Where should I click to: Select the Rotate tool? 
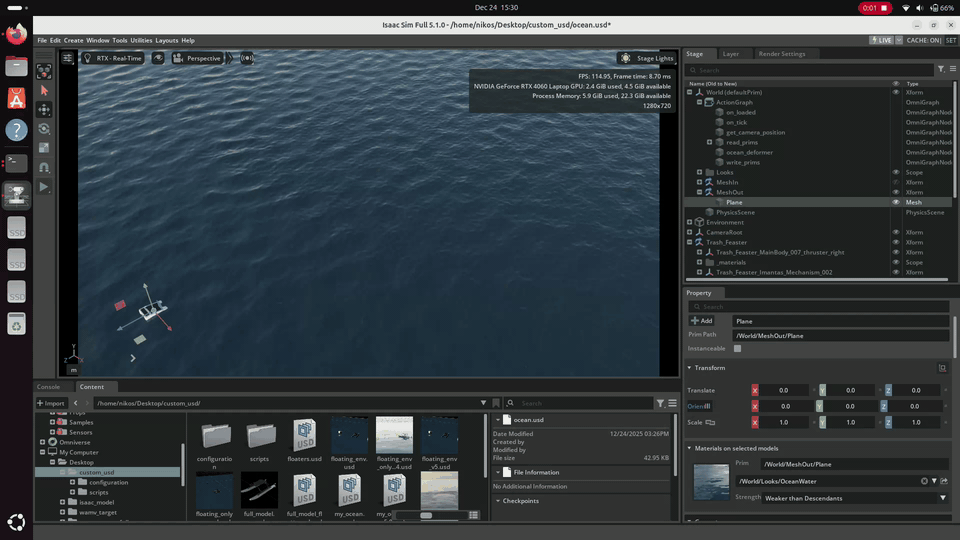click(44, 129)
